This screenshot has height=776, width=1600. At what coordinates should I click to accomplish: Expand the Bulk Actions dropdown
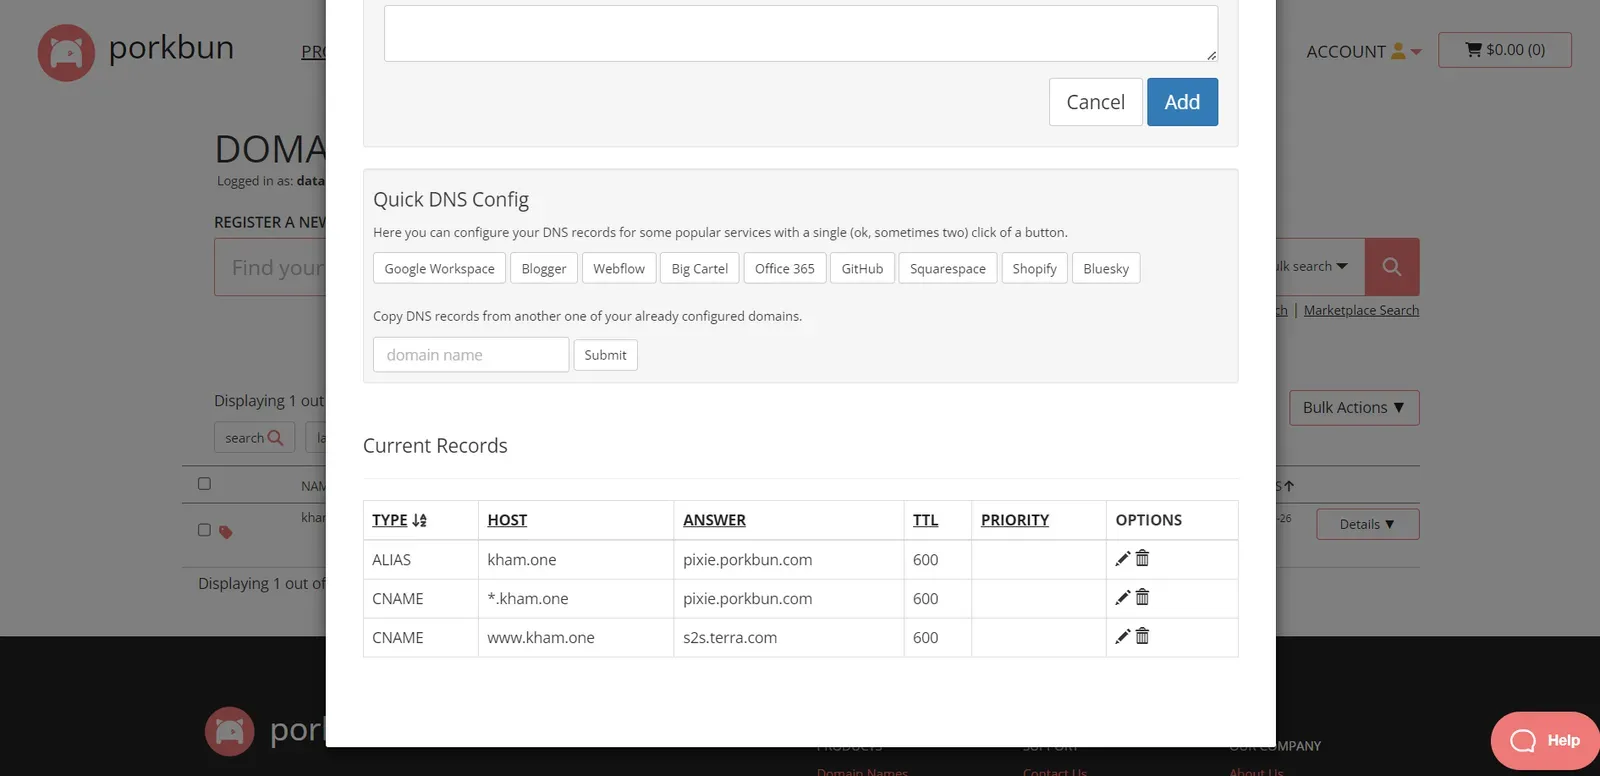[1354, 408]
